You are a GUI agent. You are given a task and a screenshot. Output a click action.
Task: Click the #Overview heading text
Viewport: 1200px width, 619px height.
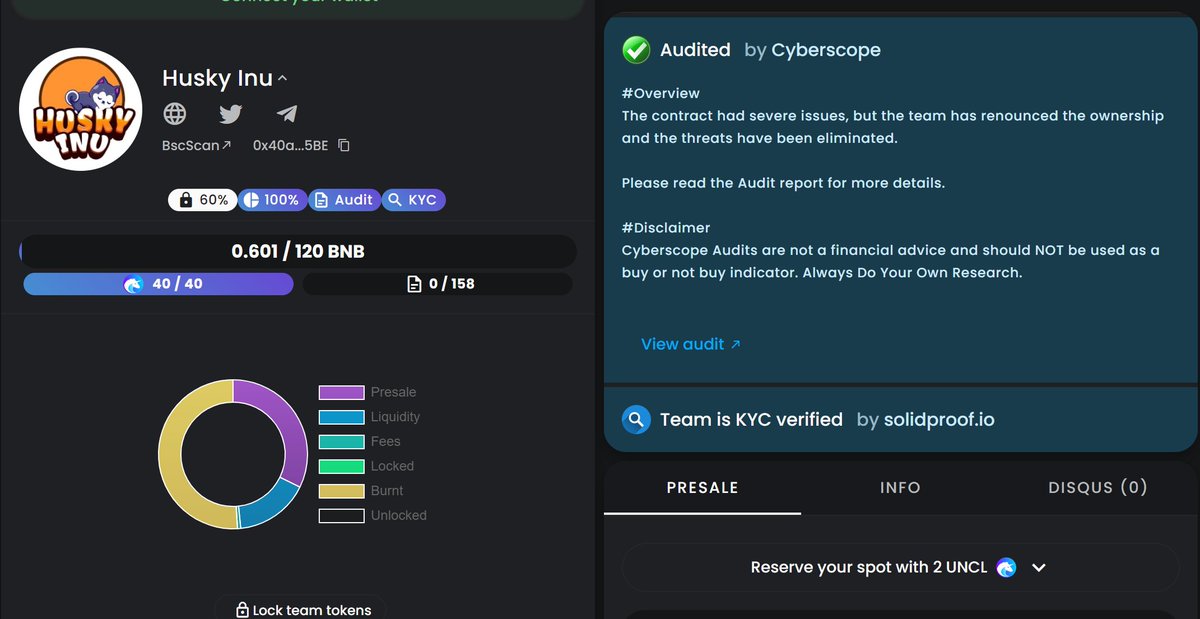[x=661, y=94]
